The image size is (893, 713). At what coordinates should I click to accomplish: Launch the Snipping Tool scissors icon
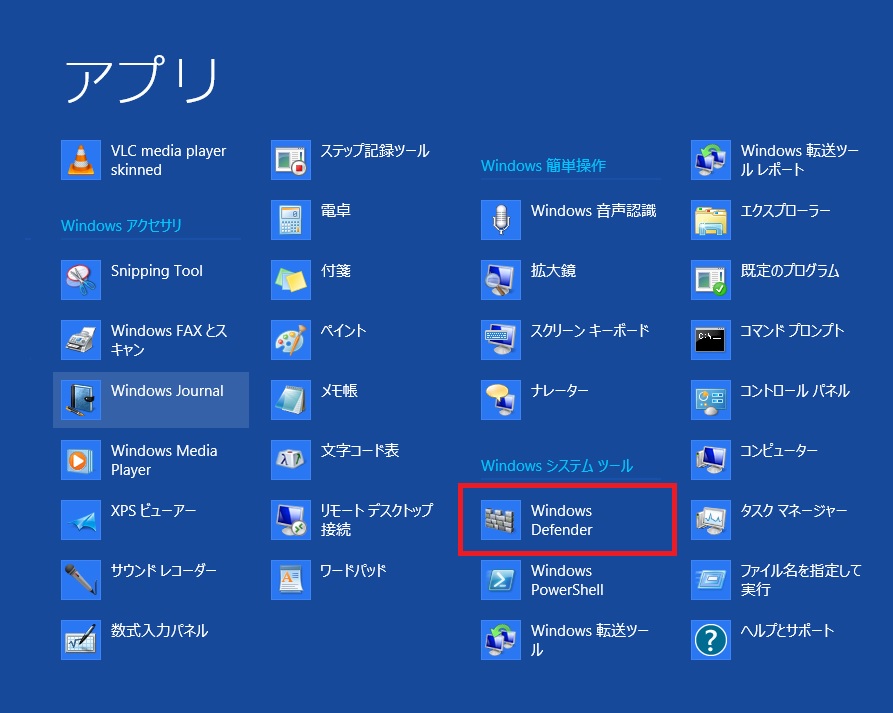click(81, 280)
